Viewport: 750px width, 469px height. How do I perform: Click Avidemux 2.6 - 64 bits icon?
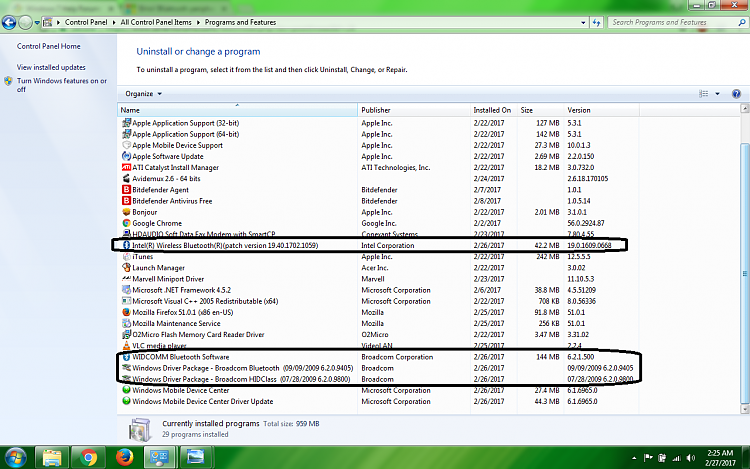pyautogui.click(x=126, y=179)
